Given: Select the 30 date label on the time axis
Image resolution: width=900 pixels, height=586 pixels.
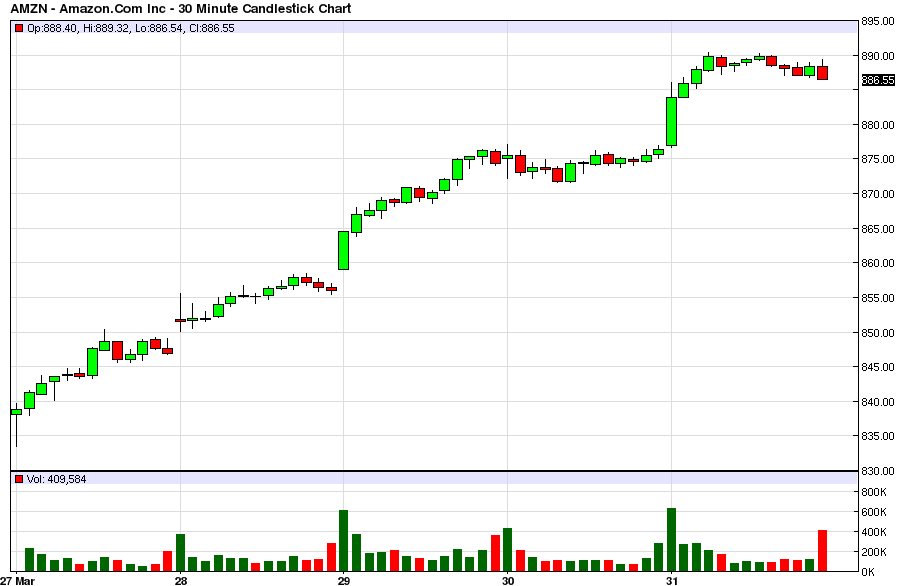Looking at the screenshot, I should 507,580.
